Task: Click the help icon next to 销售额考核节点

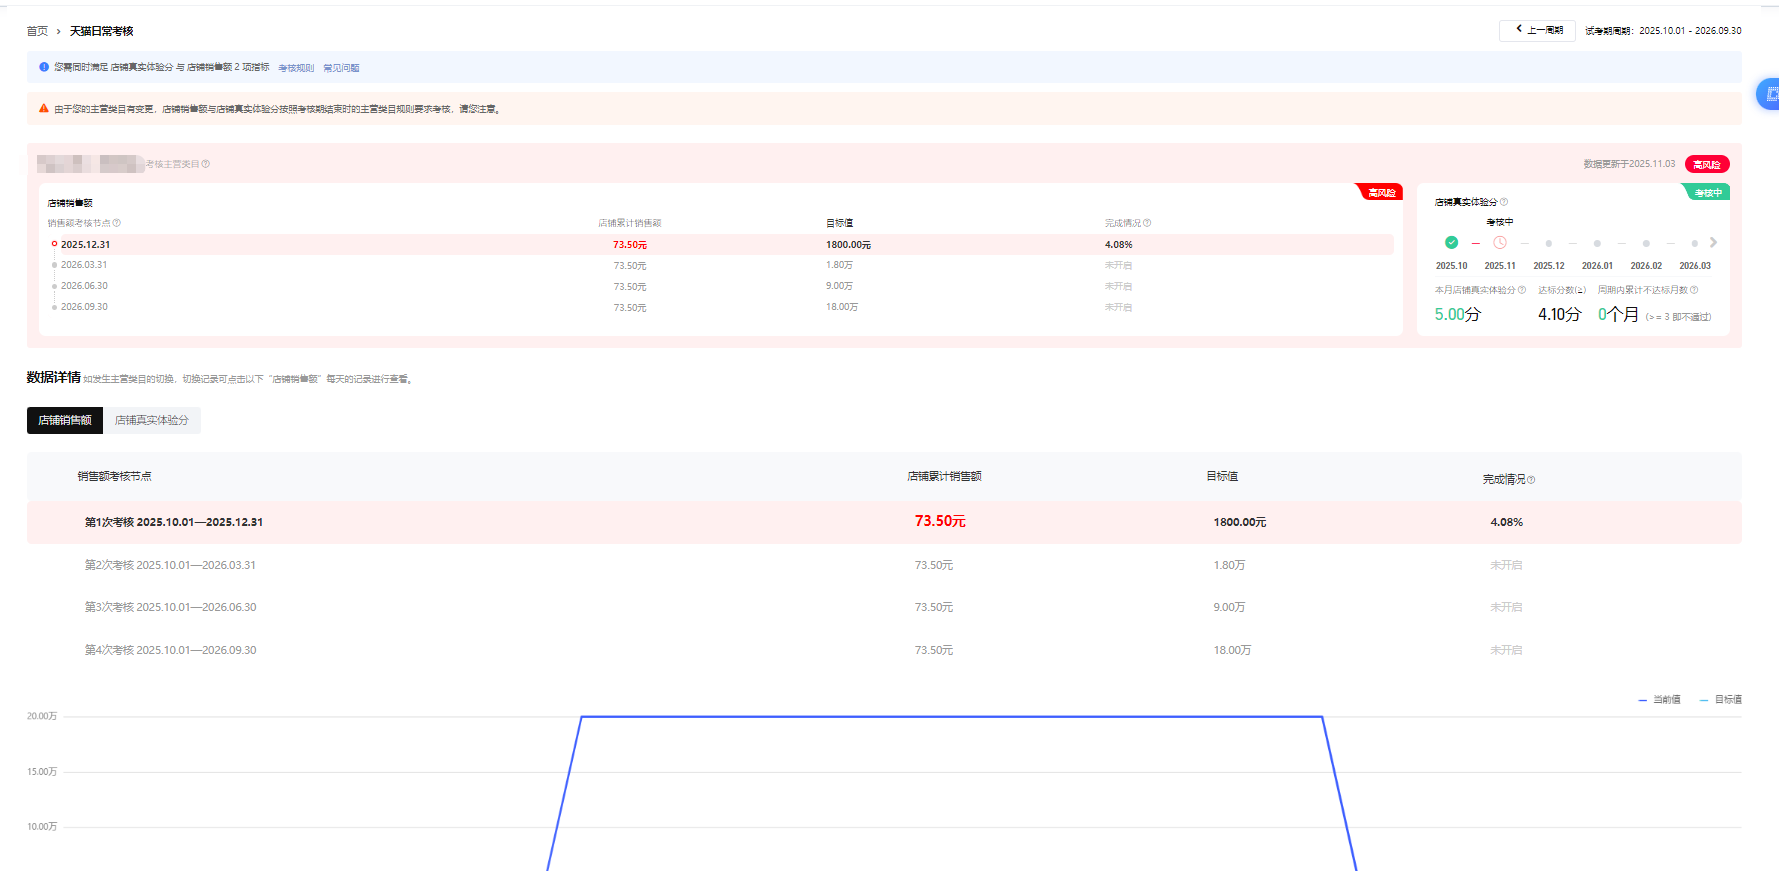Action: tap(117, 223)
